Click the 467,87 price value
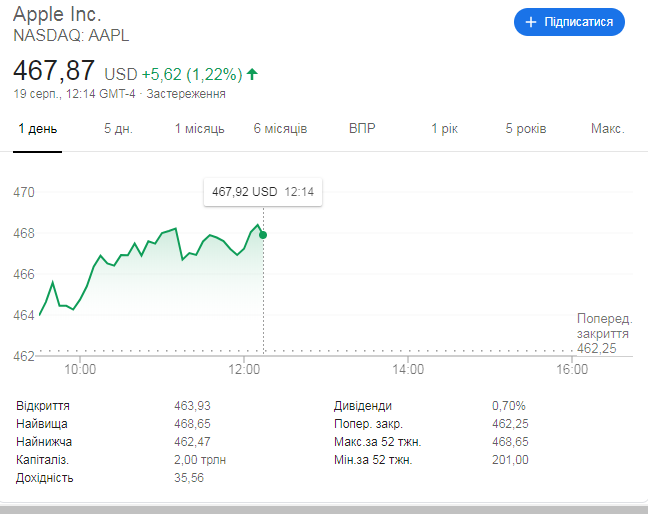This screenshot has width=648, height=514. click(54, 70)
